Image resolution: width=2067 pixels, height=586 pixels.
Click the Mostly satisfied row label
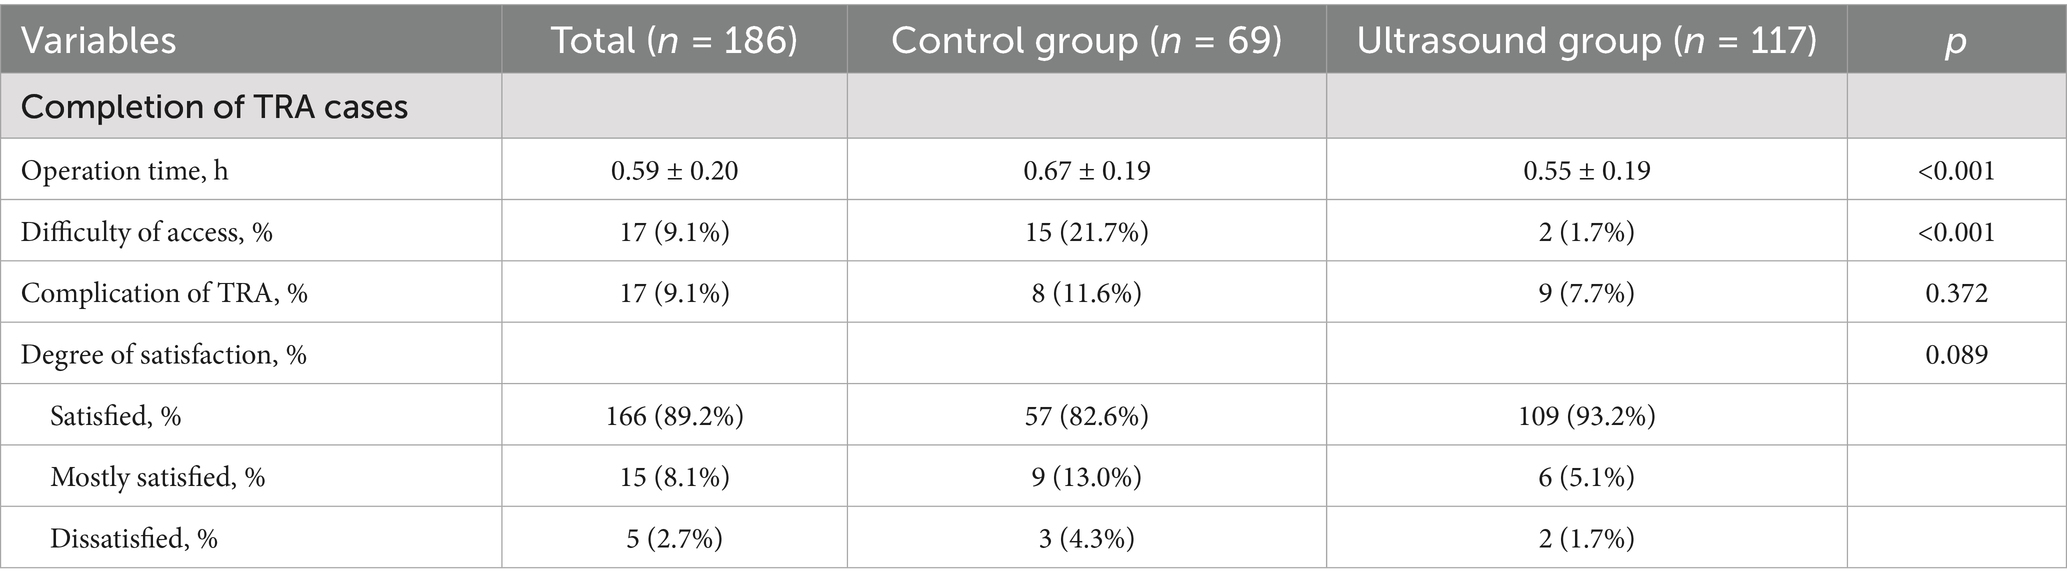coord(158,477)
